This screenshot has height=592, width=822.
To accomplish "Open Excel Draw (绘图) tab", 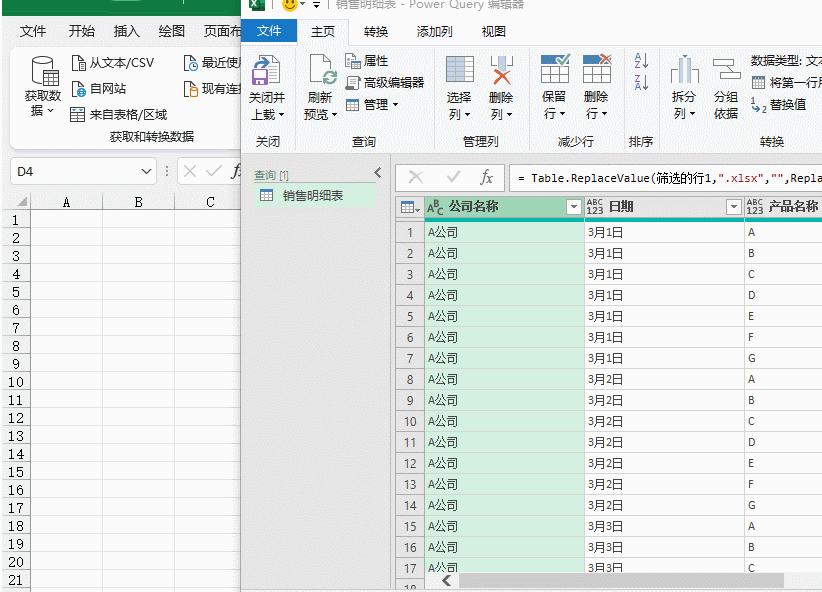I will 172,31.
